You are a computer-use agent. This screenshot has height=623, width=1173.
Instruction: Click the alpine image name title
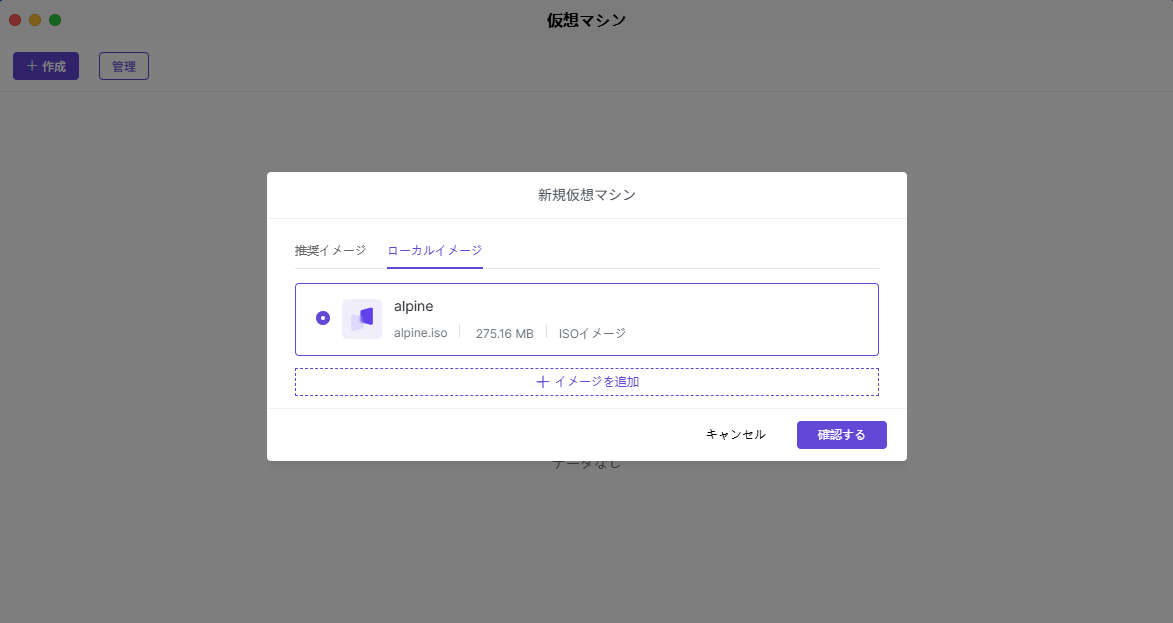click(x=413, y=306)
